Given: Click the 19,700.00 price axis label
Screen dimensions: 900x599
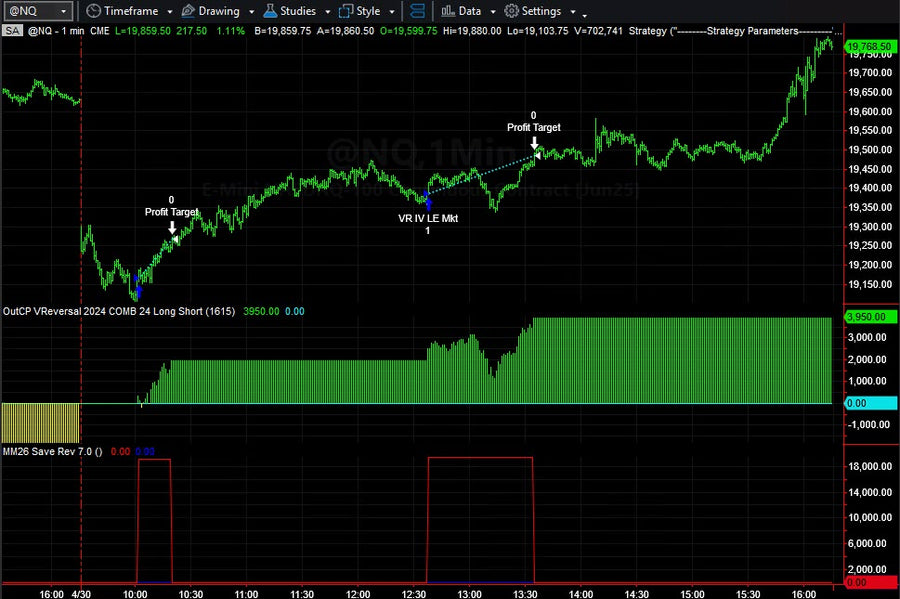Looking at the screenshot, I should tap(870, 73).
